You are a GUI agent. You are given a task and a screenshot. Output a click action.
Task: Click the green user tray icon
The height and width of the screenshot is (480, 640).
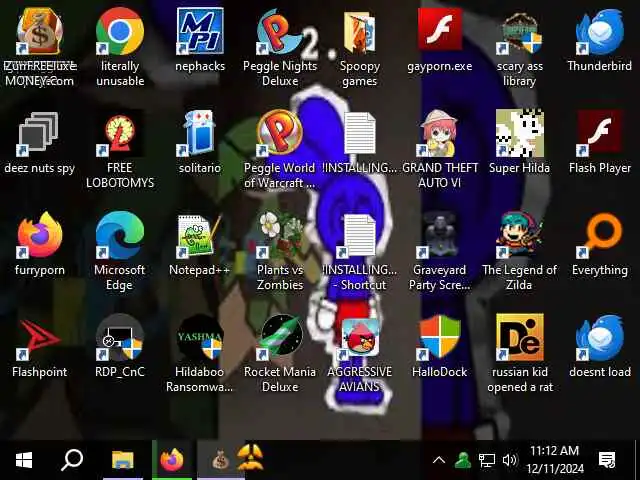coord(462,460)
